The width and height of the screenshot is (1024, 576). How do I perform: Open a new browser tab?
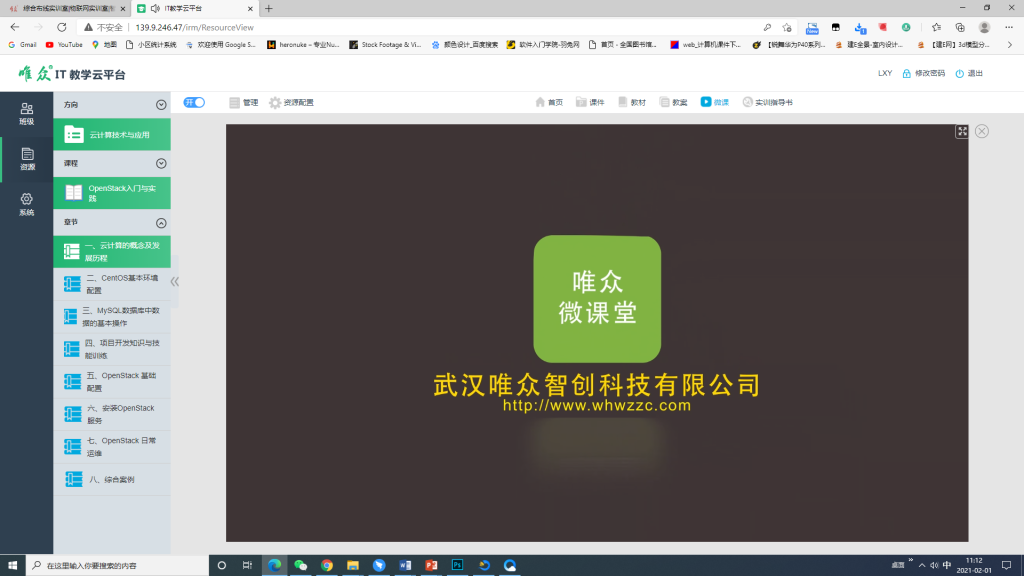[x=268, y=8]
